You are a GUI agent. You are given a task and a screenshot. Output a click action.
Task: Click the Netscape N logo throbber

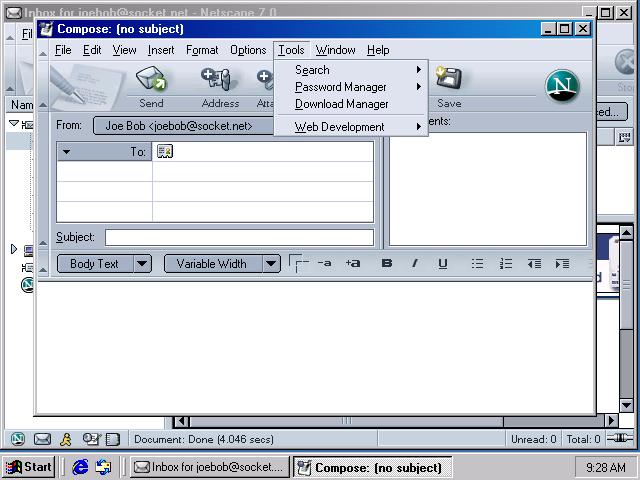click(562, 86)
